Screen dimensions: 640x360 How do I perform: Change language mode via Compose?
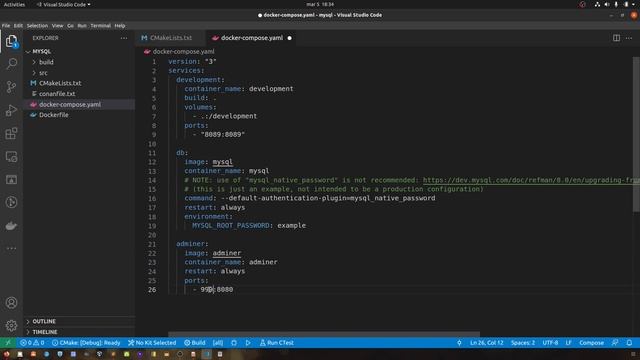pos(591,342)
